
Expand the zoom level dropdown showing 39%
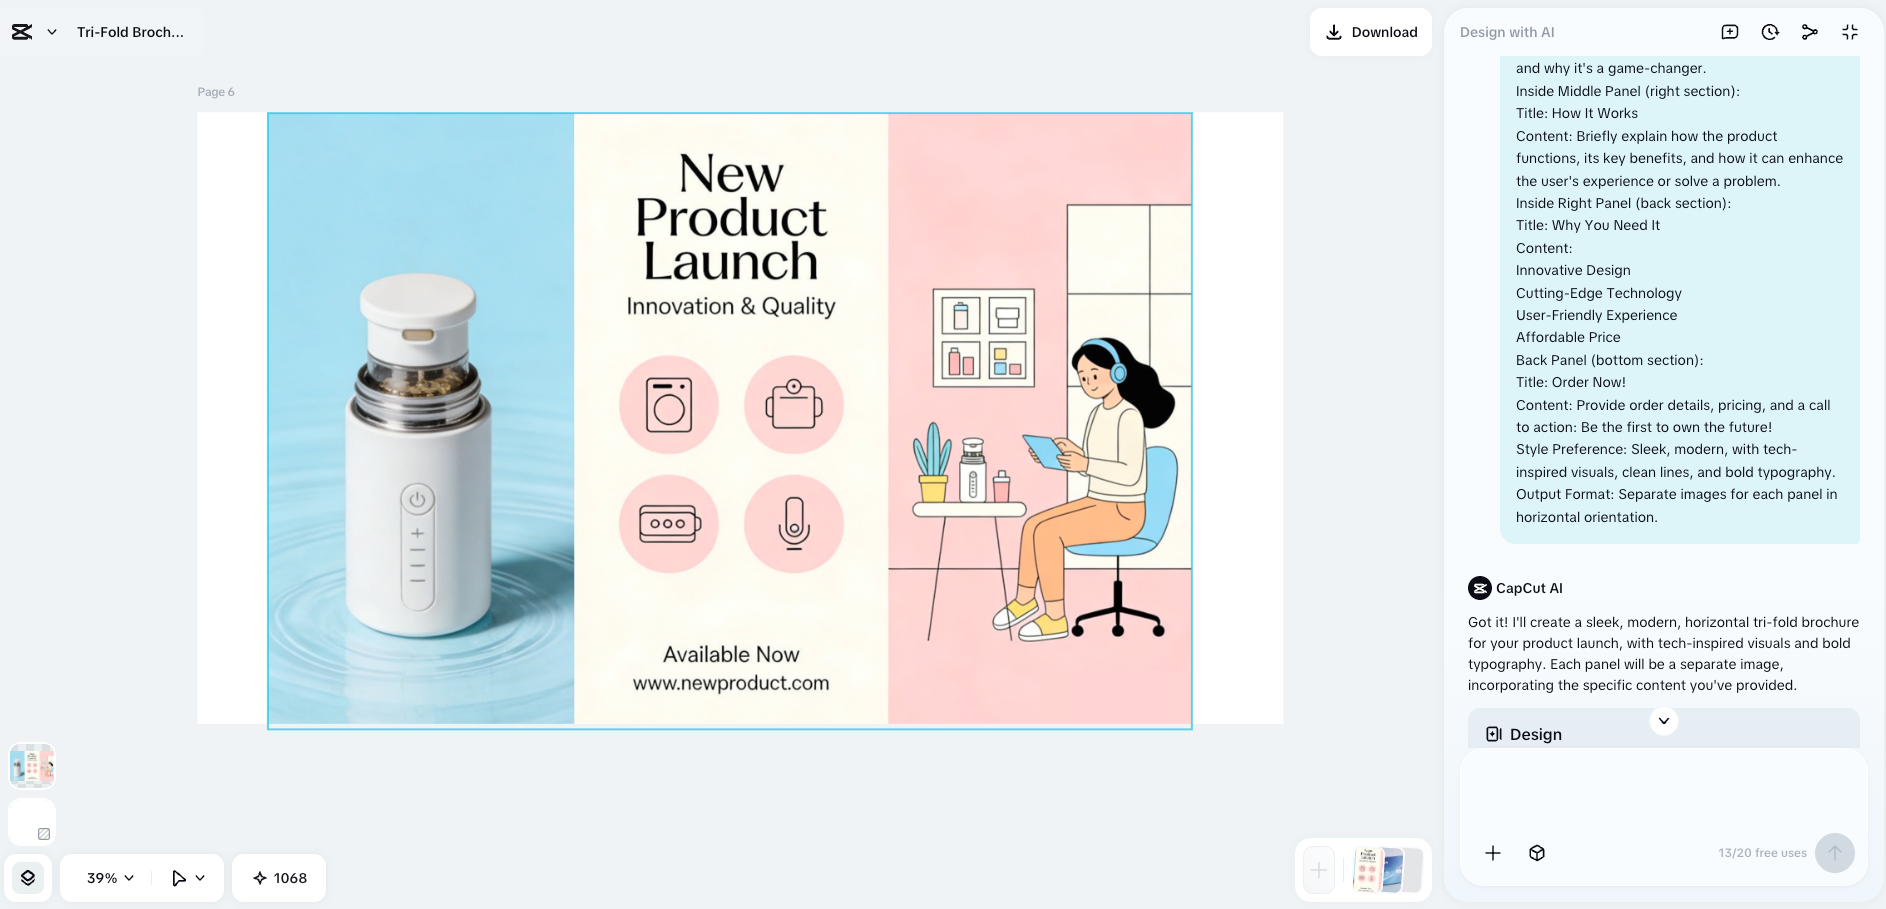coord(106,877)
